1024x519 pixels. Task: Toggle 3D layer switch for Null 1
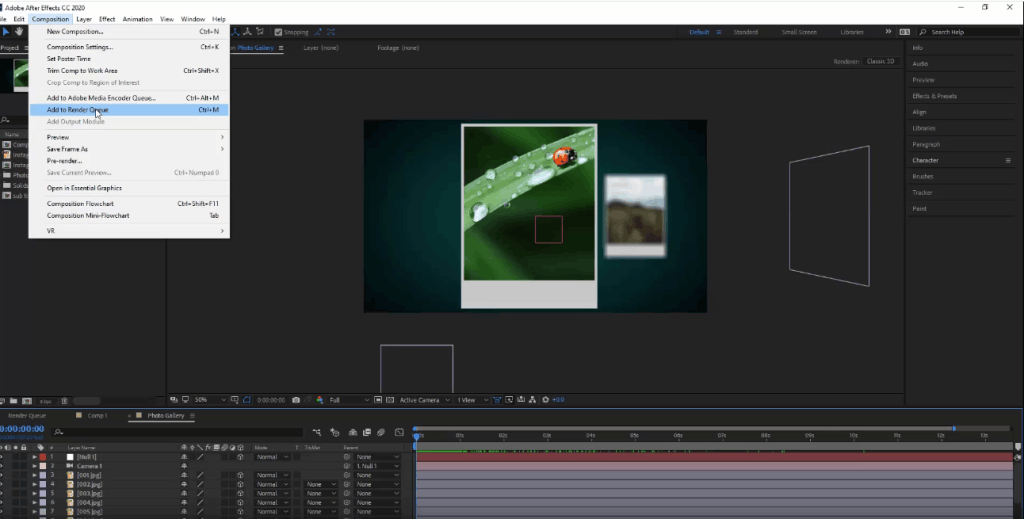coord(240,457)
